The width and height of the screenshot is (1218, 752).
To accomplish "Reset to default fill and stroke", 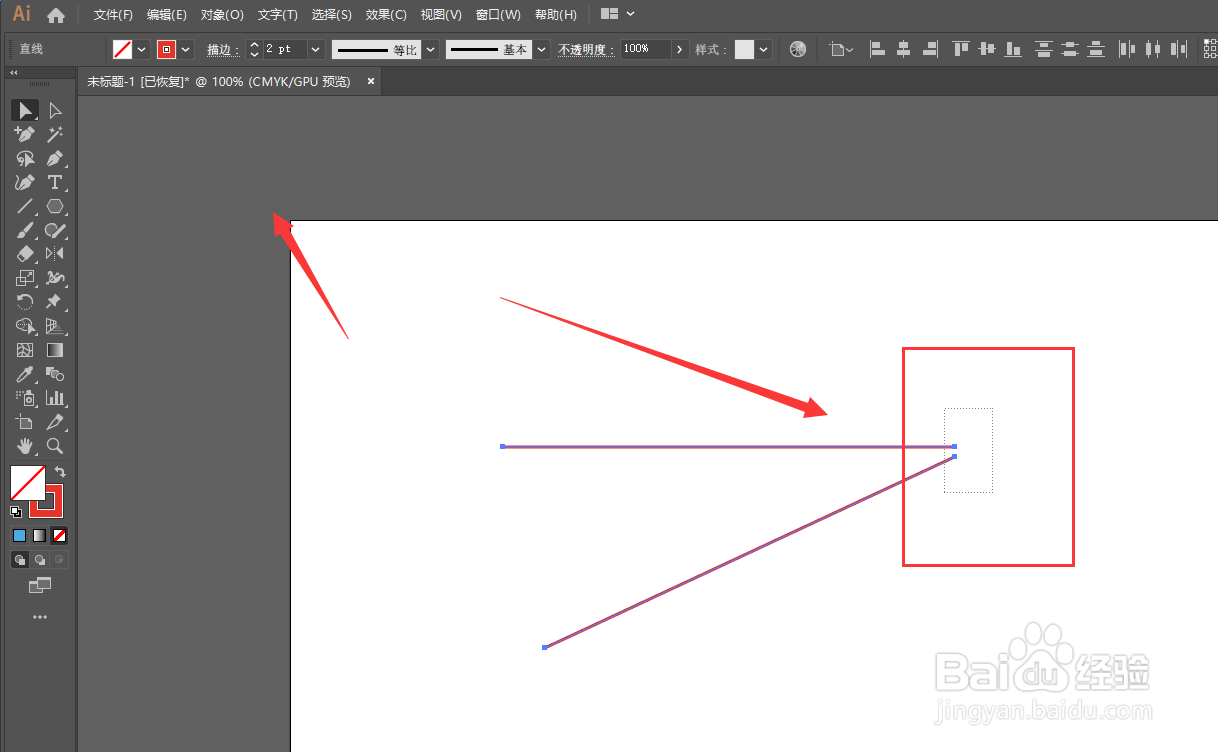I will [16, 511].
